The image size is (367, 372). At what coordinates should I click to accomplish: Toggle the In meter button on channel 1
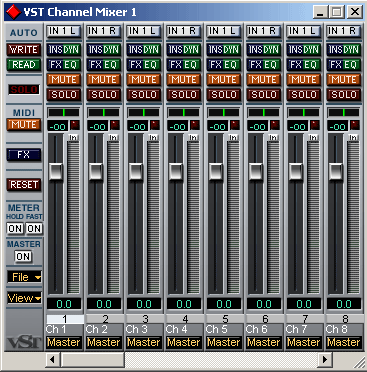[73, 137]
